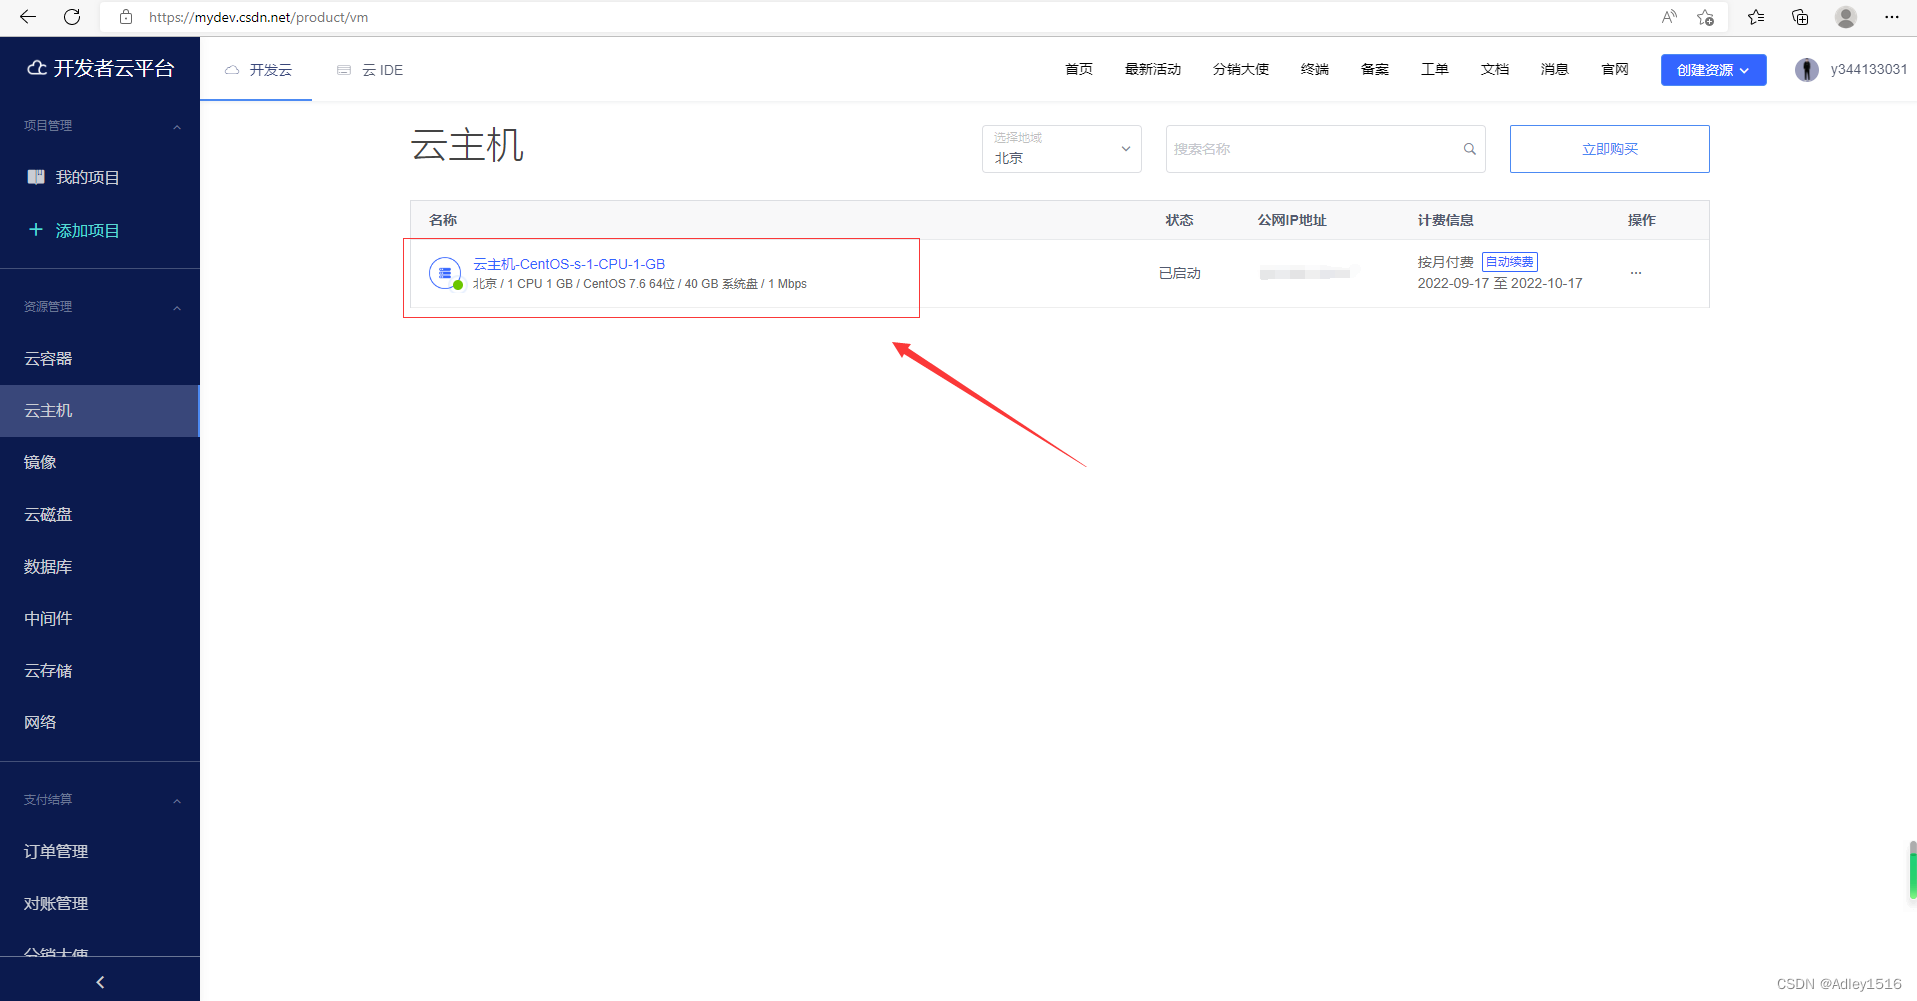Viewport: 1917px width, 1001px height.
Task: Open 云磁盘 management page
Action: click(x=47, y=514)
